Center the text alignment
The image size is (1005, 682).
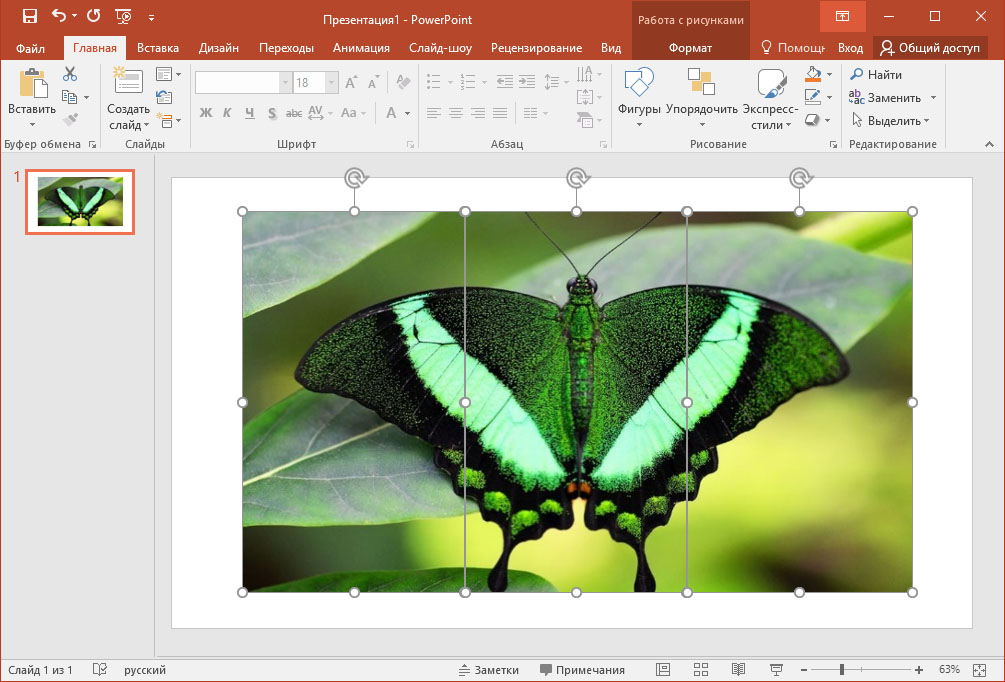(x=456, y=113)
